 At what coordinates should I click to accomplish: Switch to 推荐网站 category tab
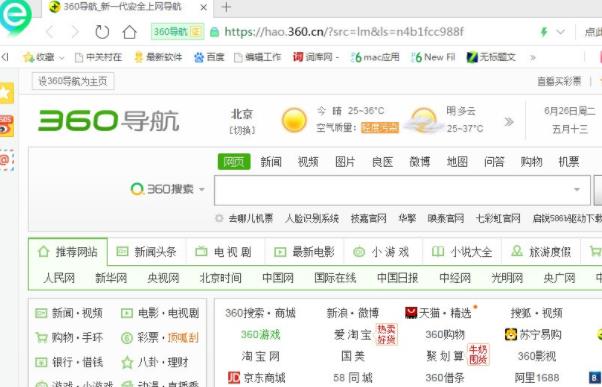pyautogui.click(x=68, y=252)
